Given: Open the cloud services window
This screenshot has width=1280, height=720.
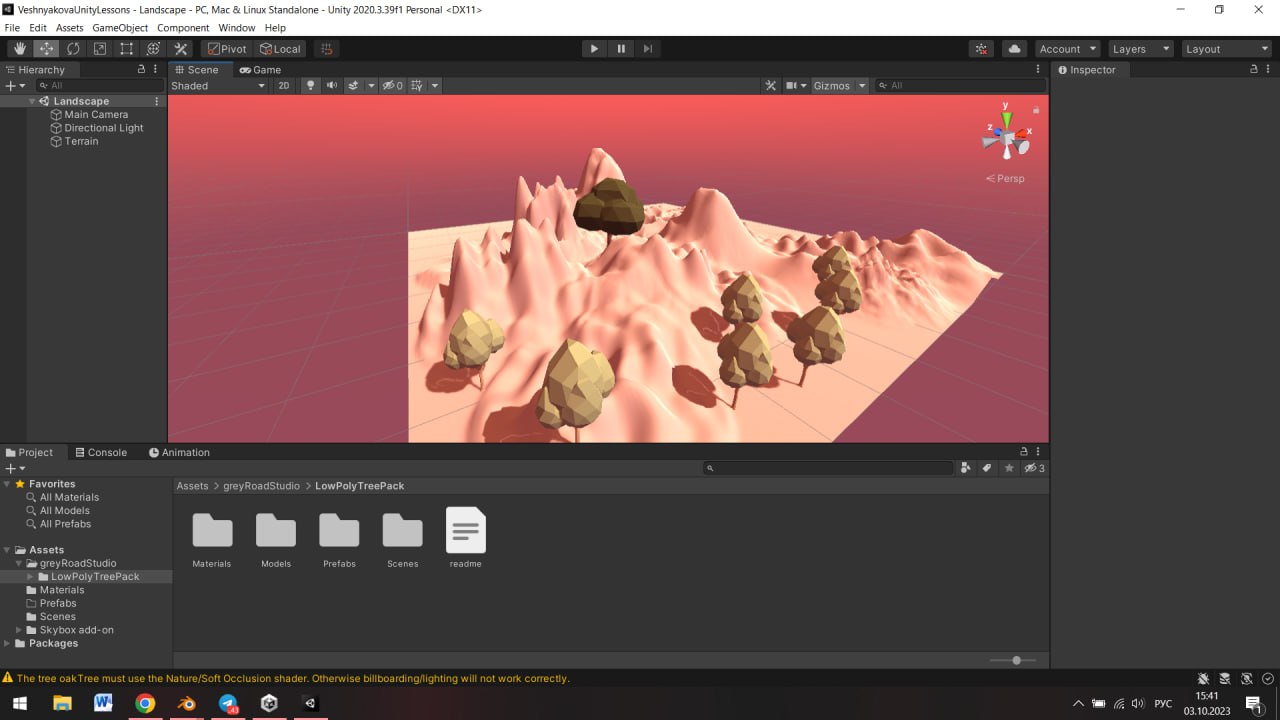Looking at the screenshot, I should tap(1015, 49).
